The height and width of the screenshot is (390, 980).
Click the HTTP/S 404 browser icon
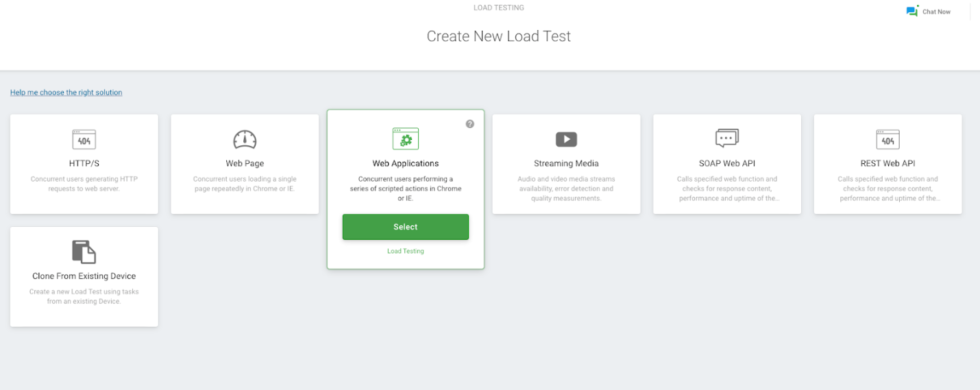[84, 139]
